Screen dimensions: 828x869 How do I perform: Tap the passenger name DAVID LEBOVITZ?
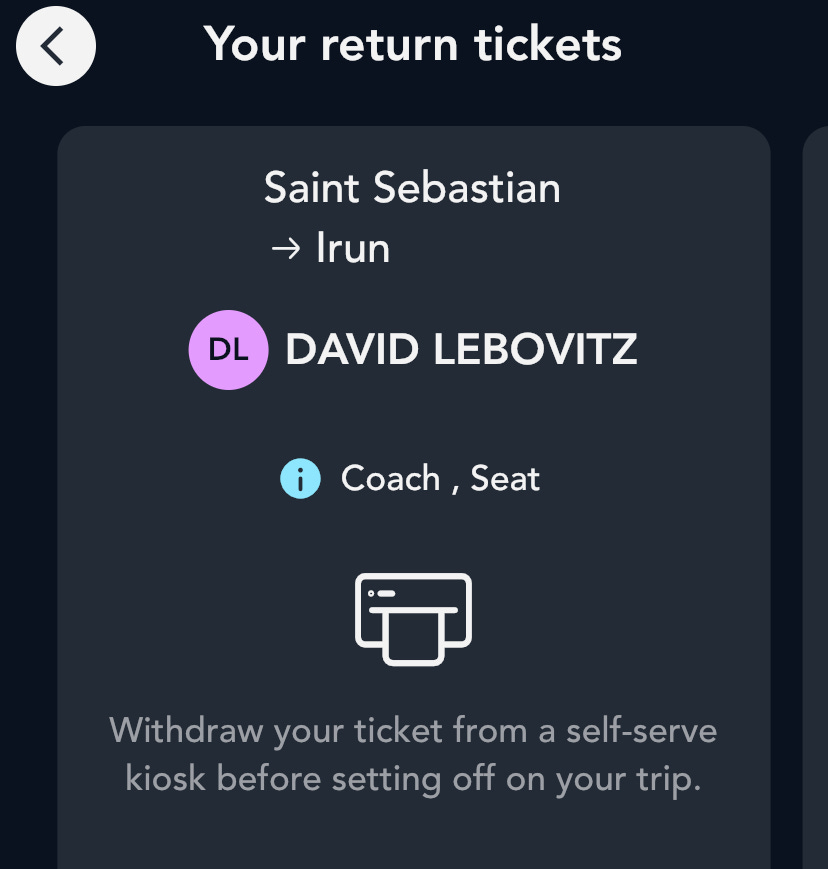tap(461, 350)
